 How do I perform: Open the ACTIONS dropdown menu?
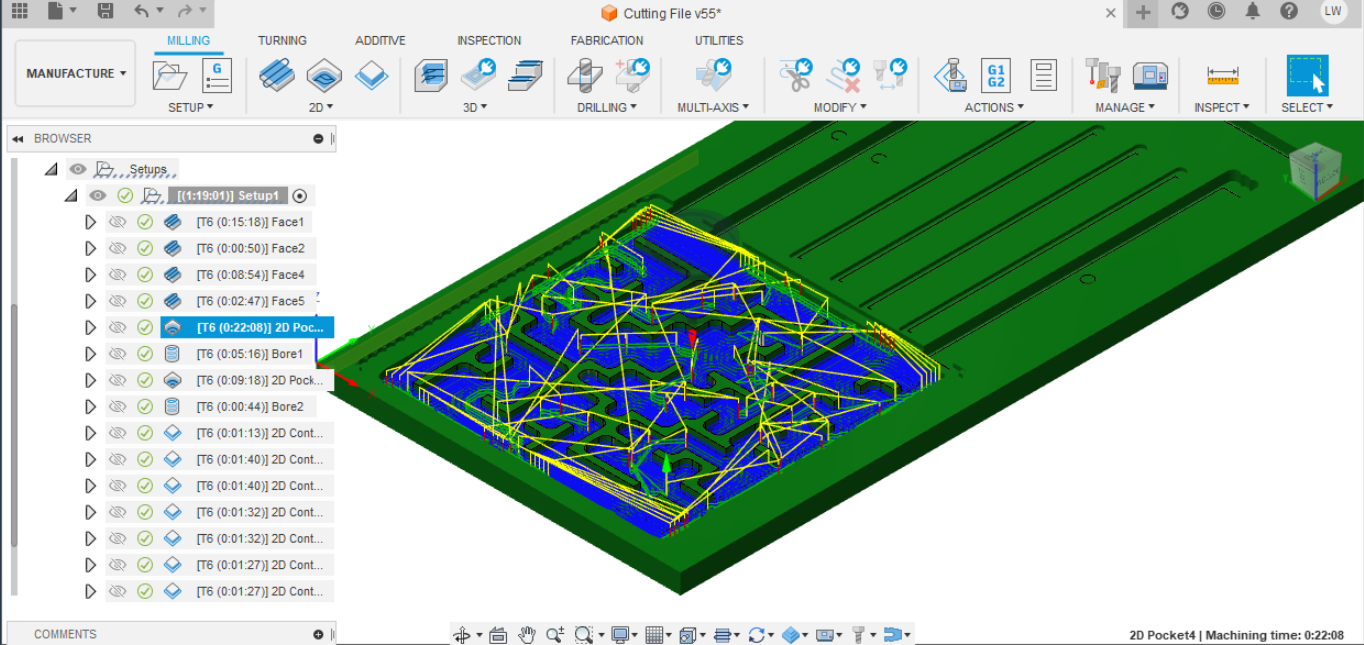click(994, 107)
